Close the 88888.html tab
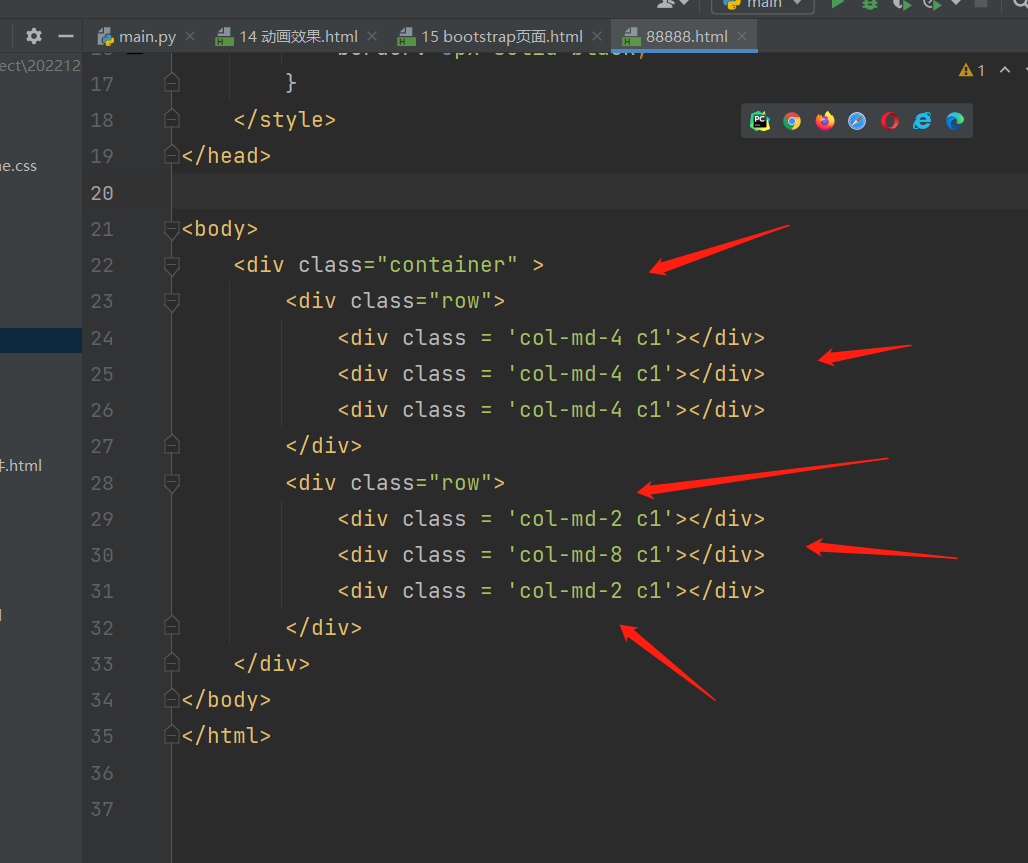 tap(742, 37)
